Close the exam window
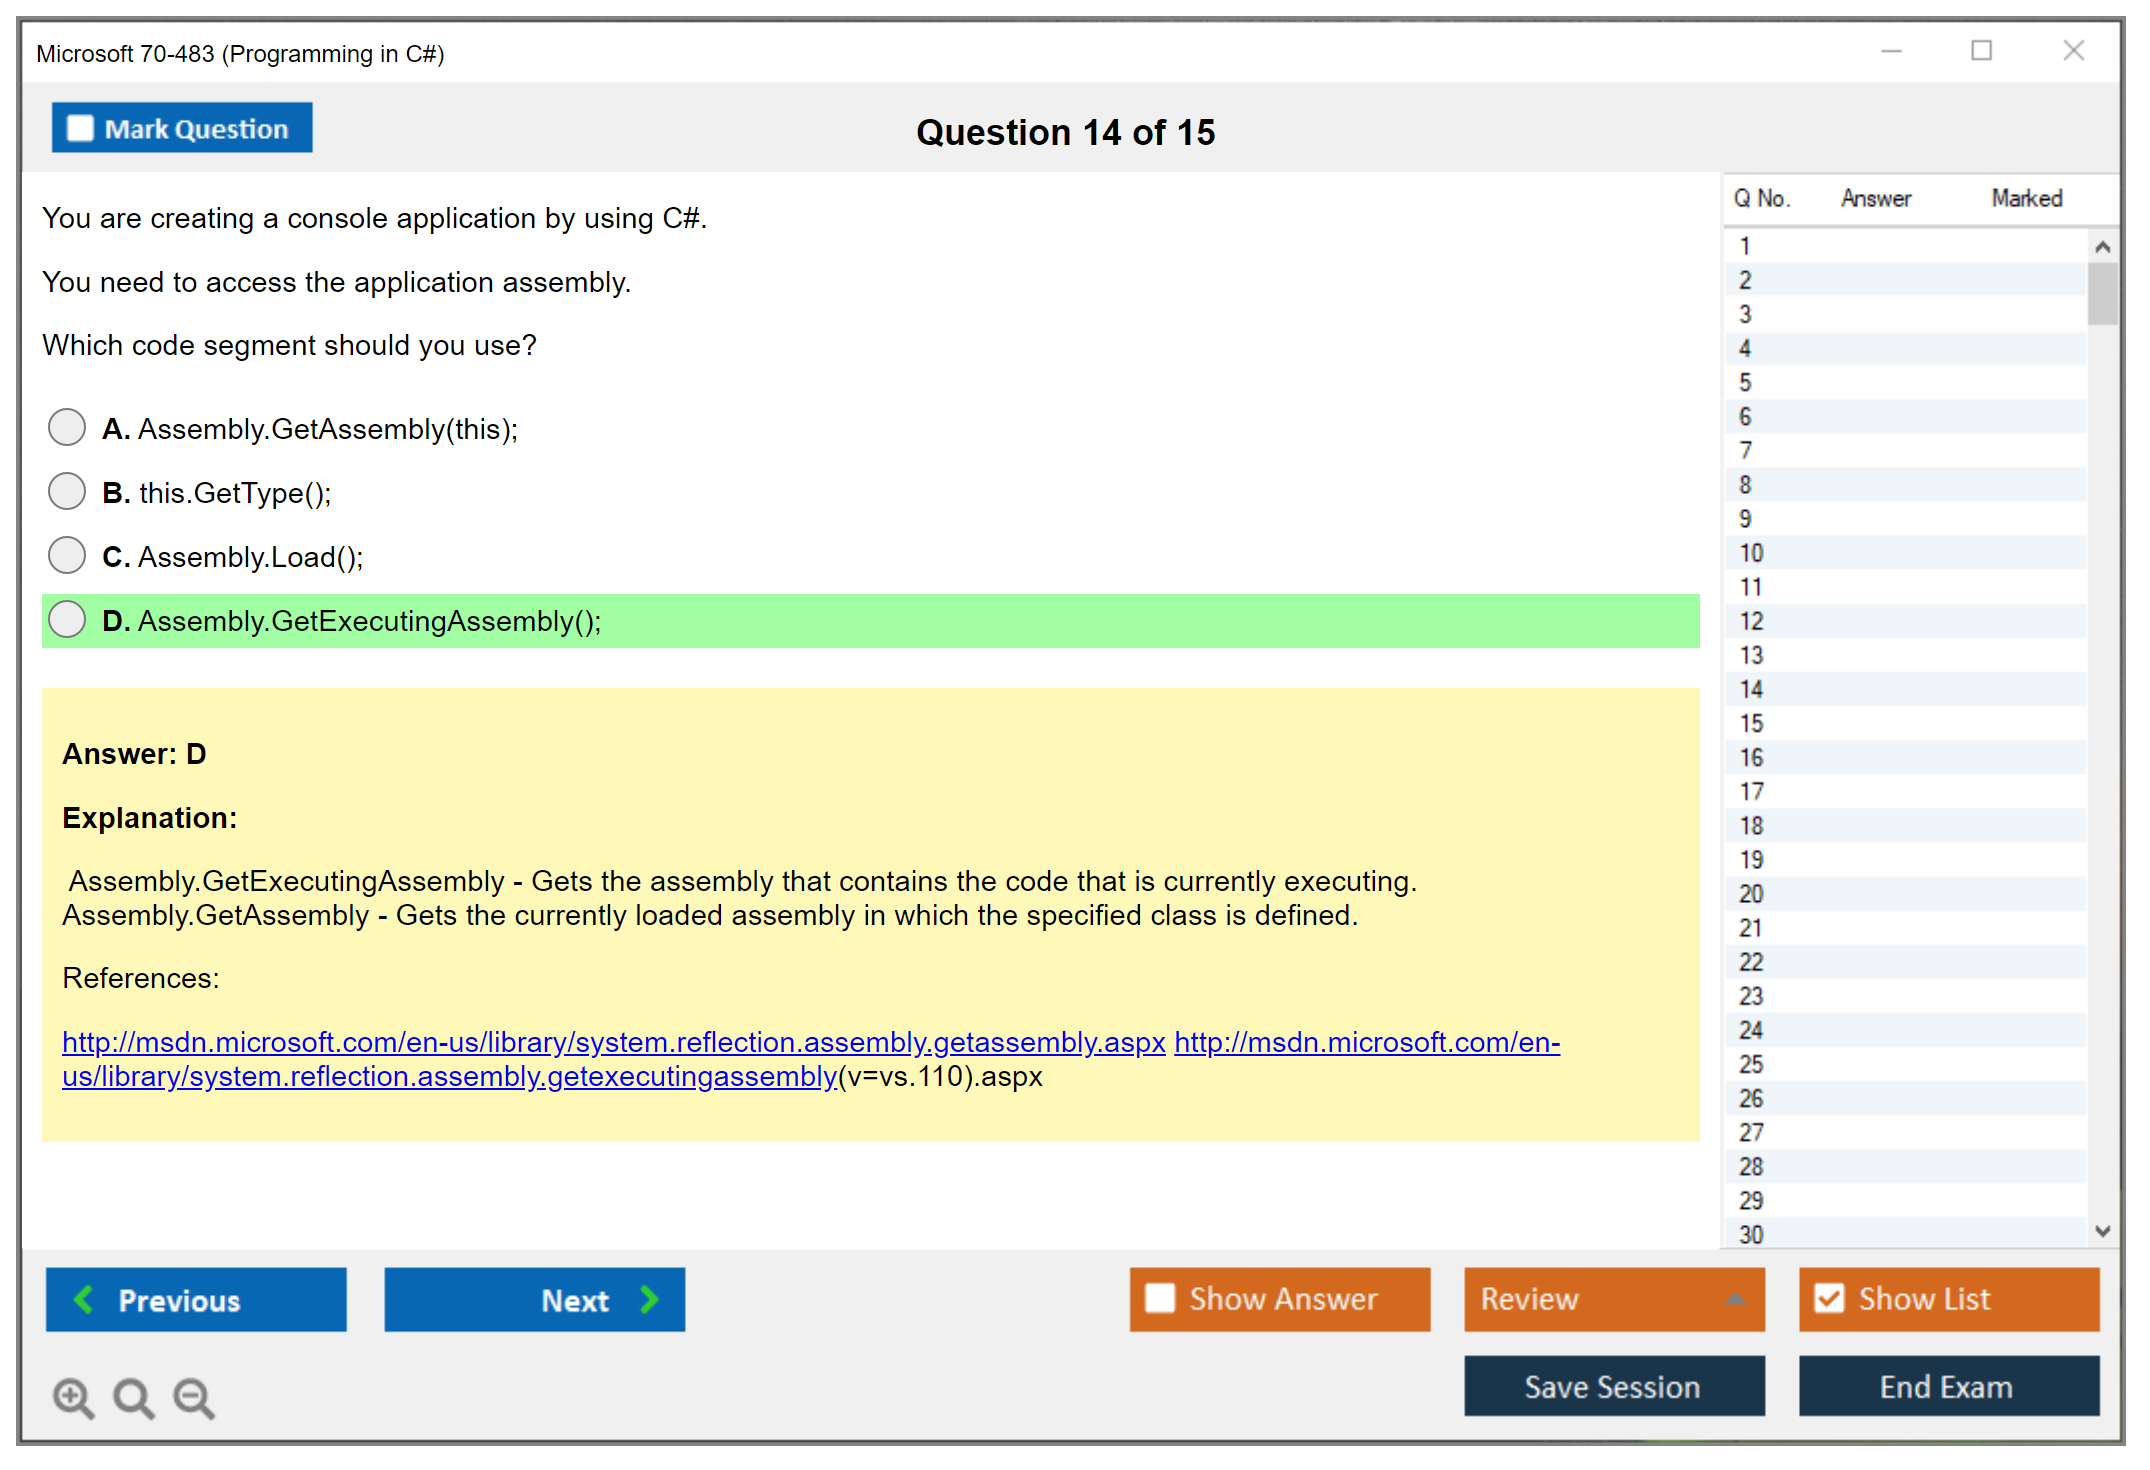Image resolution: width=2150 pixels, height=1470 pixels. point(2073,50)
